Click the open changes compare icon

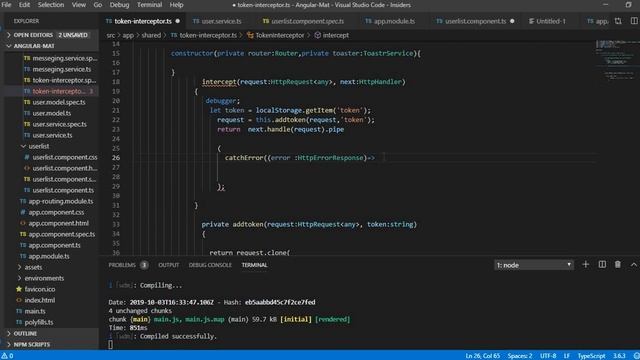click(618, 21)
